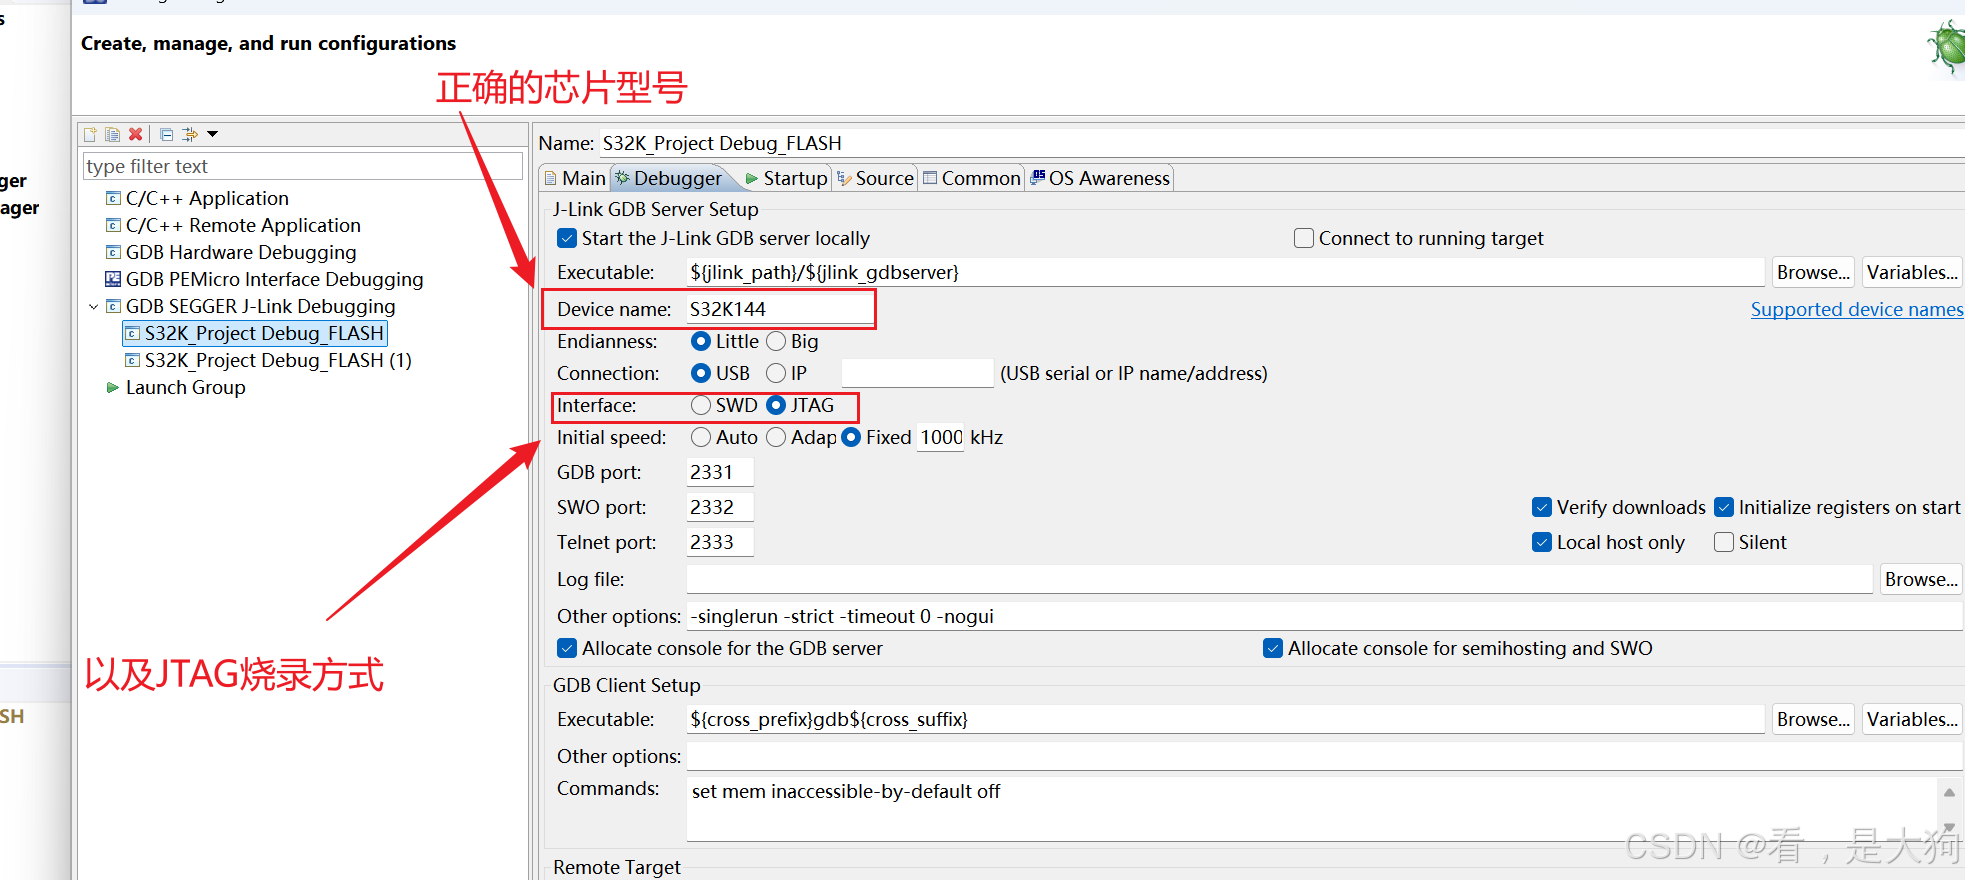Open the Startup tab
Image resolution: width=1965 pixels, height=880 pixels.
[786, 178]
